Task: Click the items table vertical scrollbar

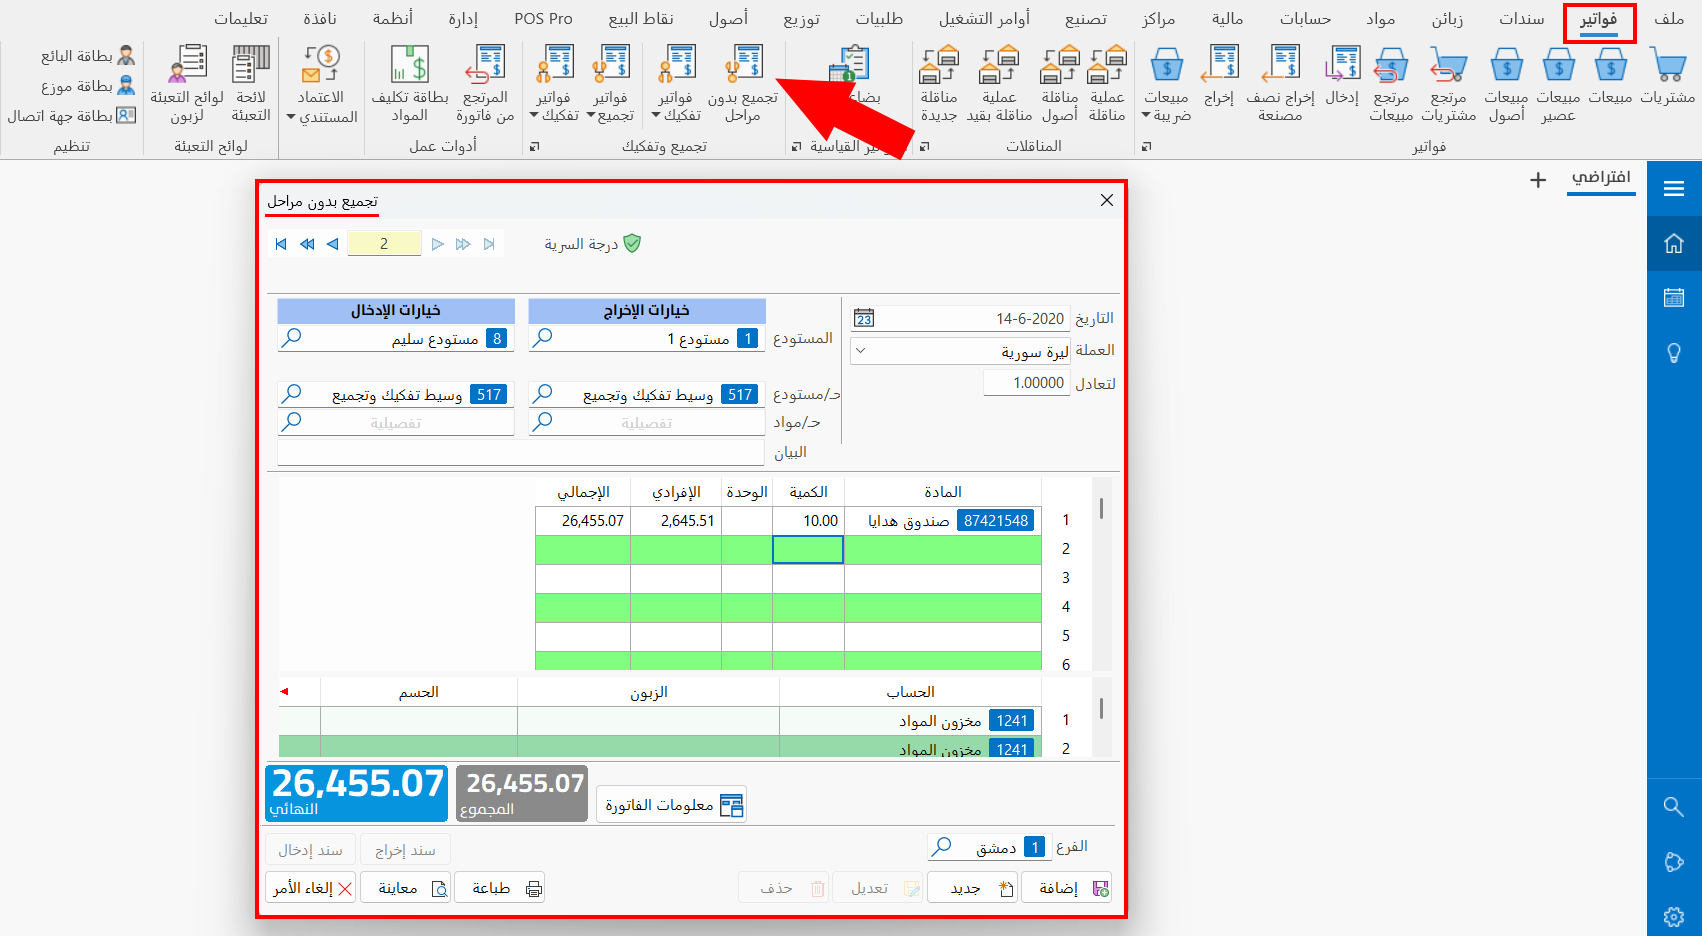Action: click(x=1101, y=574)
